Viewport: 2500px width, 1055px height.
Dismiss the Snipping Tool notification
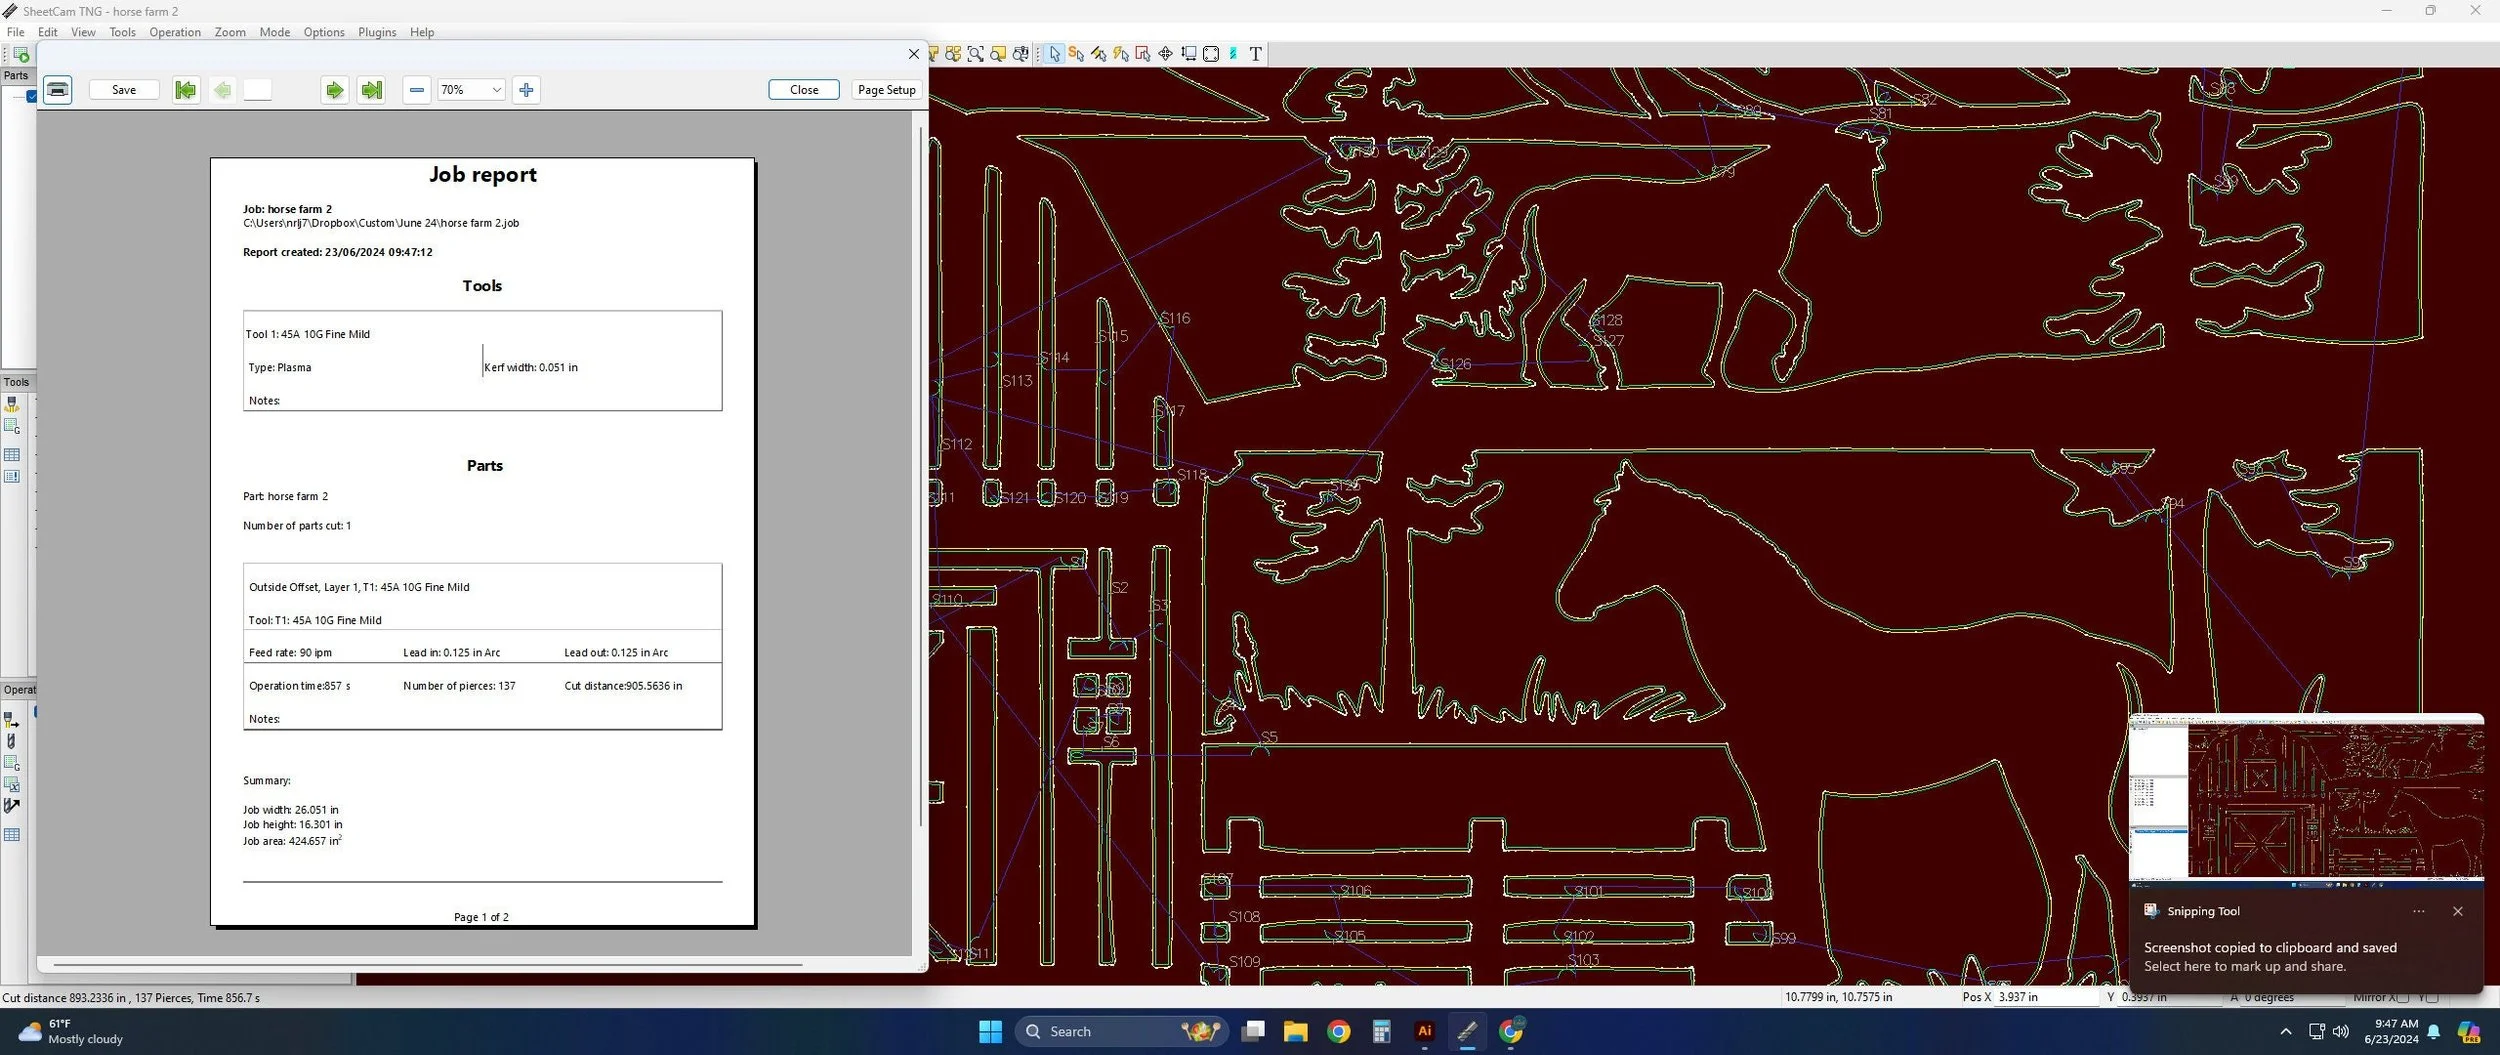click(2457, 911)
